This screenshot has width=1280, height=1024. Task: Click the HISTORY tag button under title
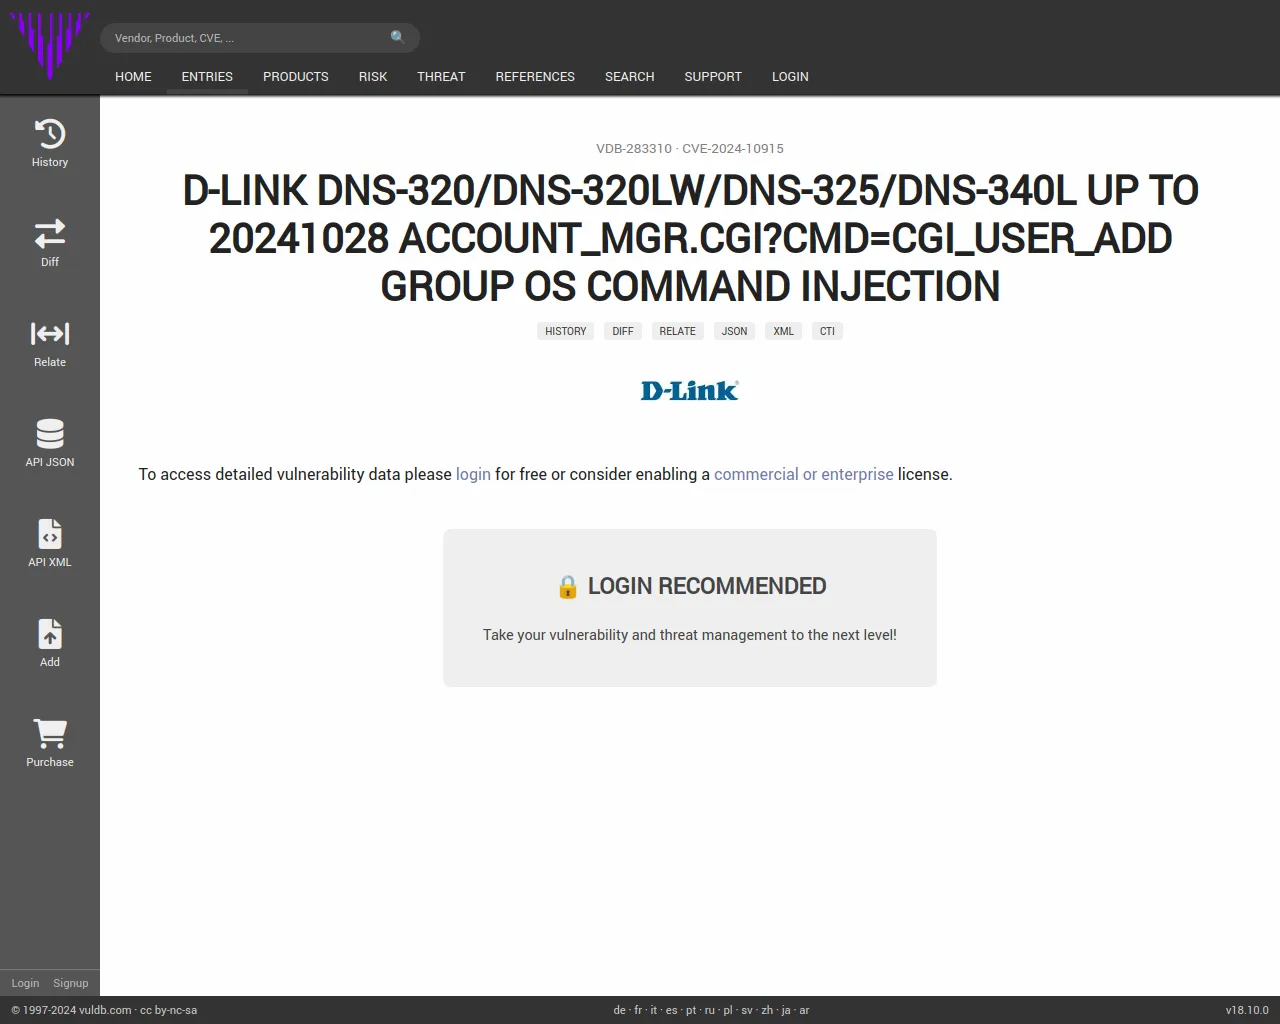coord(566,331)
